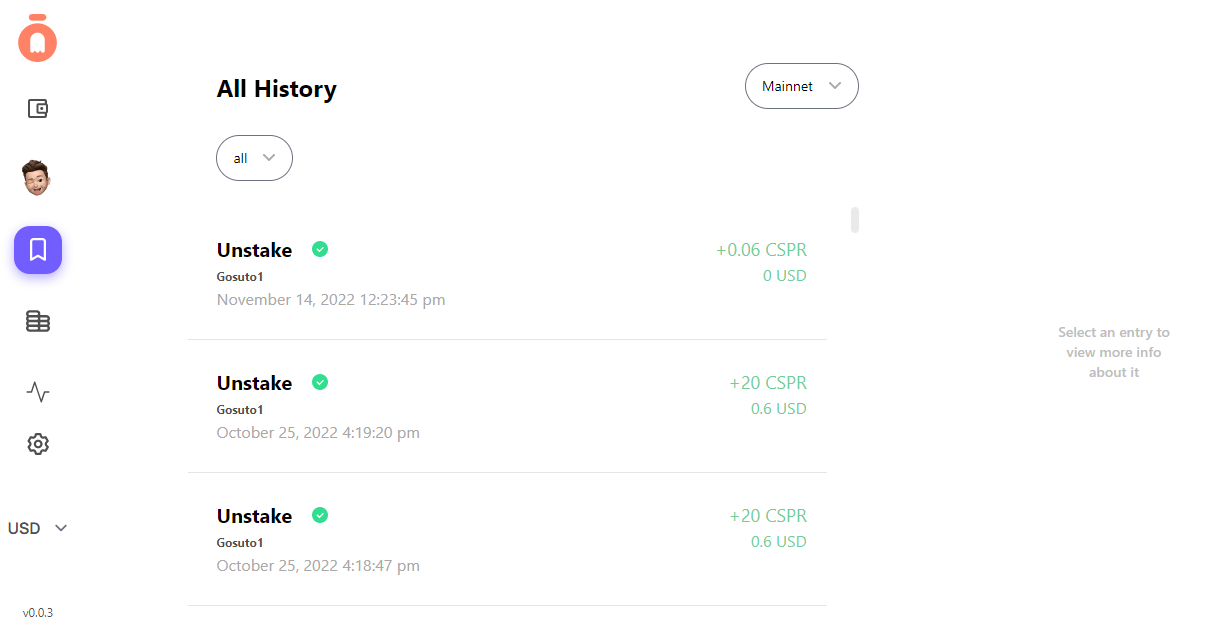Click the All History heading
Viewport: 1225px width, 627px height.
pyautogui.click(x=277, y=89)
